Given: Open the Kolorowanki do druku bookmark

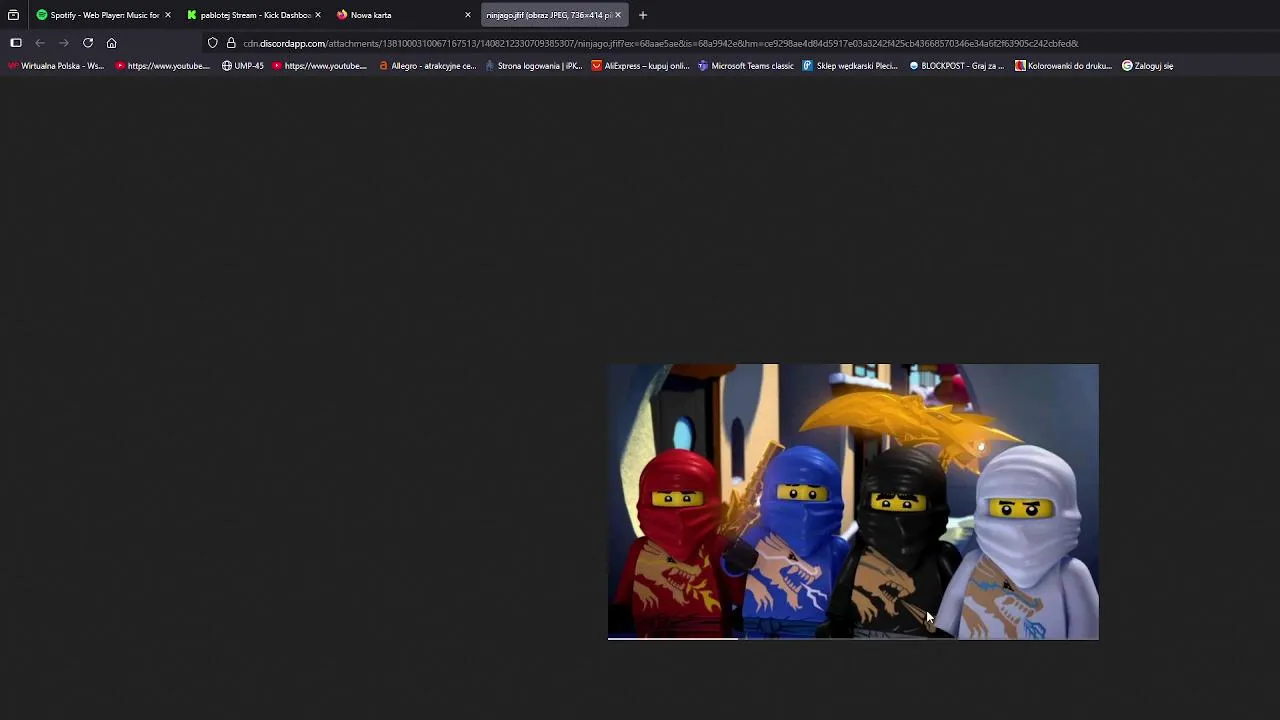Looking at the screenshot, I should (1064, 66).
